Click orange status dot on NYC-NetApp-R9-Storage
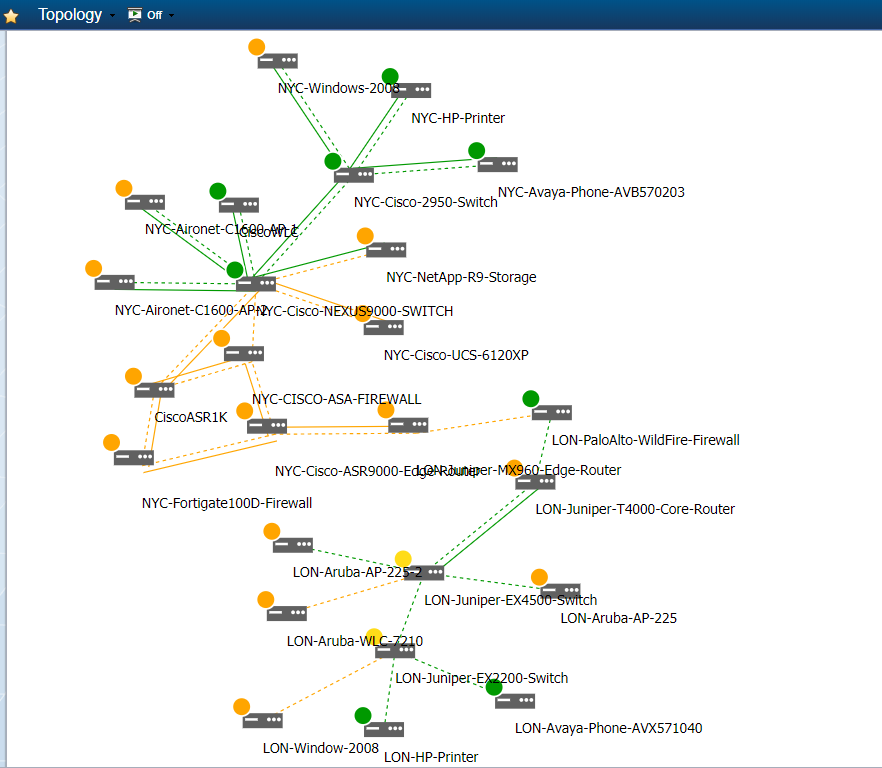 pyautogui.click(x=365, y=236)
